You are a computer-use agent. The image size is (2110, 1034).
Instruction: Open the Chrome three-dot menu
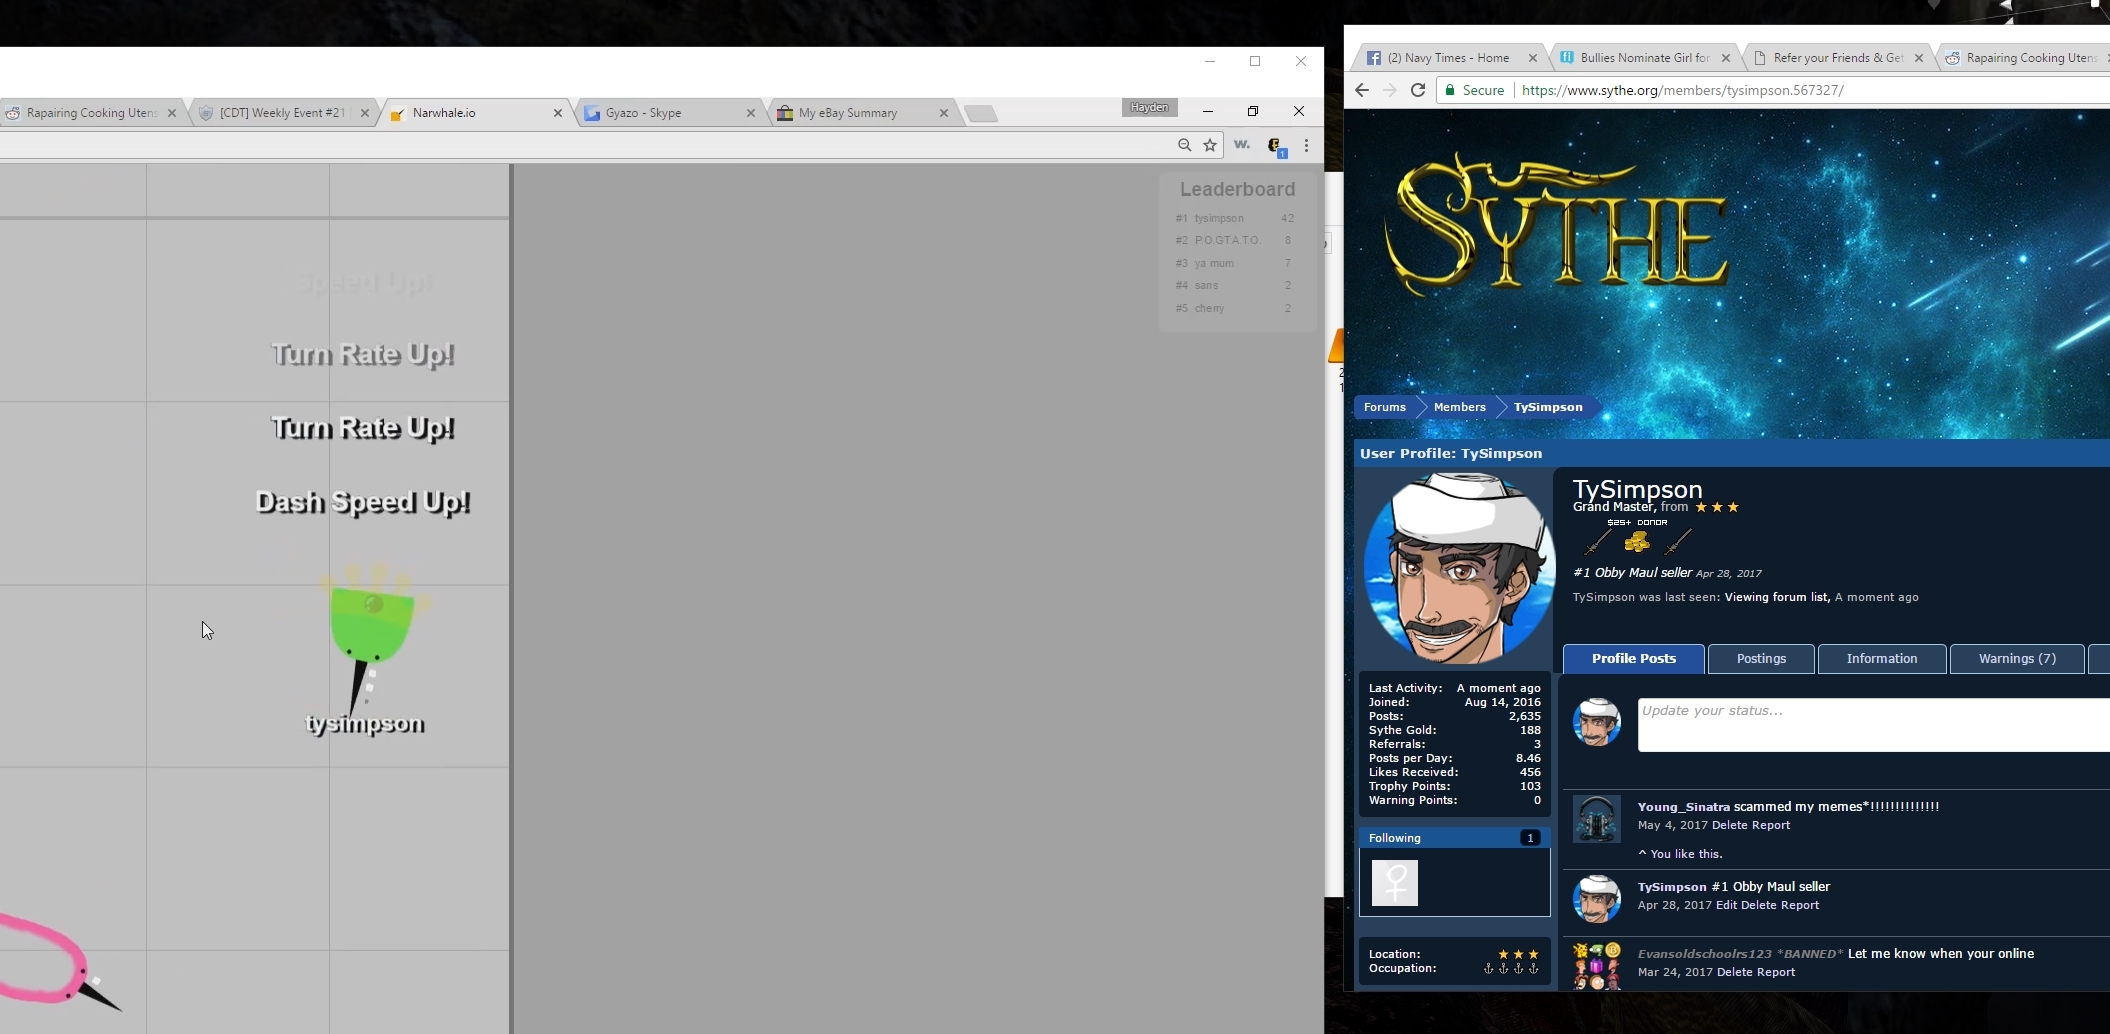[1306, 145]
